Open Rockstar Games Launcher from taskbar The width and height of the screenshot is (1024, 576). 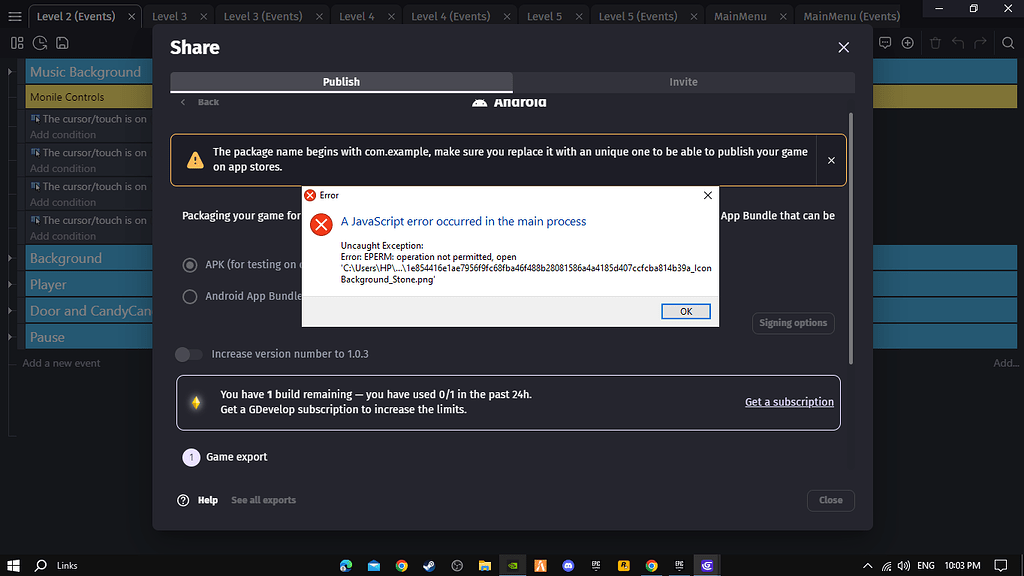click(624, 566)
